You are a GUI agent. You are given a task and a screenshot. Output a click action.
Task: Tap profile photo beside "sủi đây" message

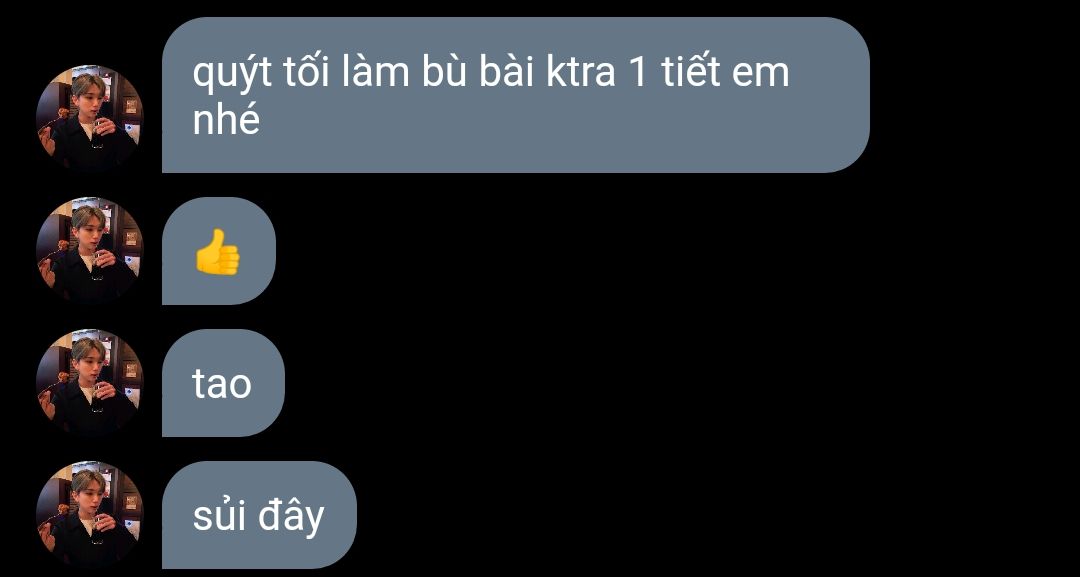(90, 515)
